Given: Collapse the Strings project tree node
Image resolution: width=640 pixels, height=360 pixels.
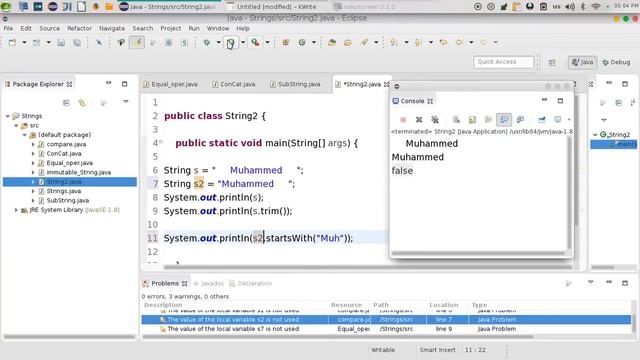Looking at the screenshot, I should coord(8,116).
